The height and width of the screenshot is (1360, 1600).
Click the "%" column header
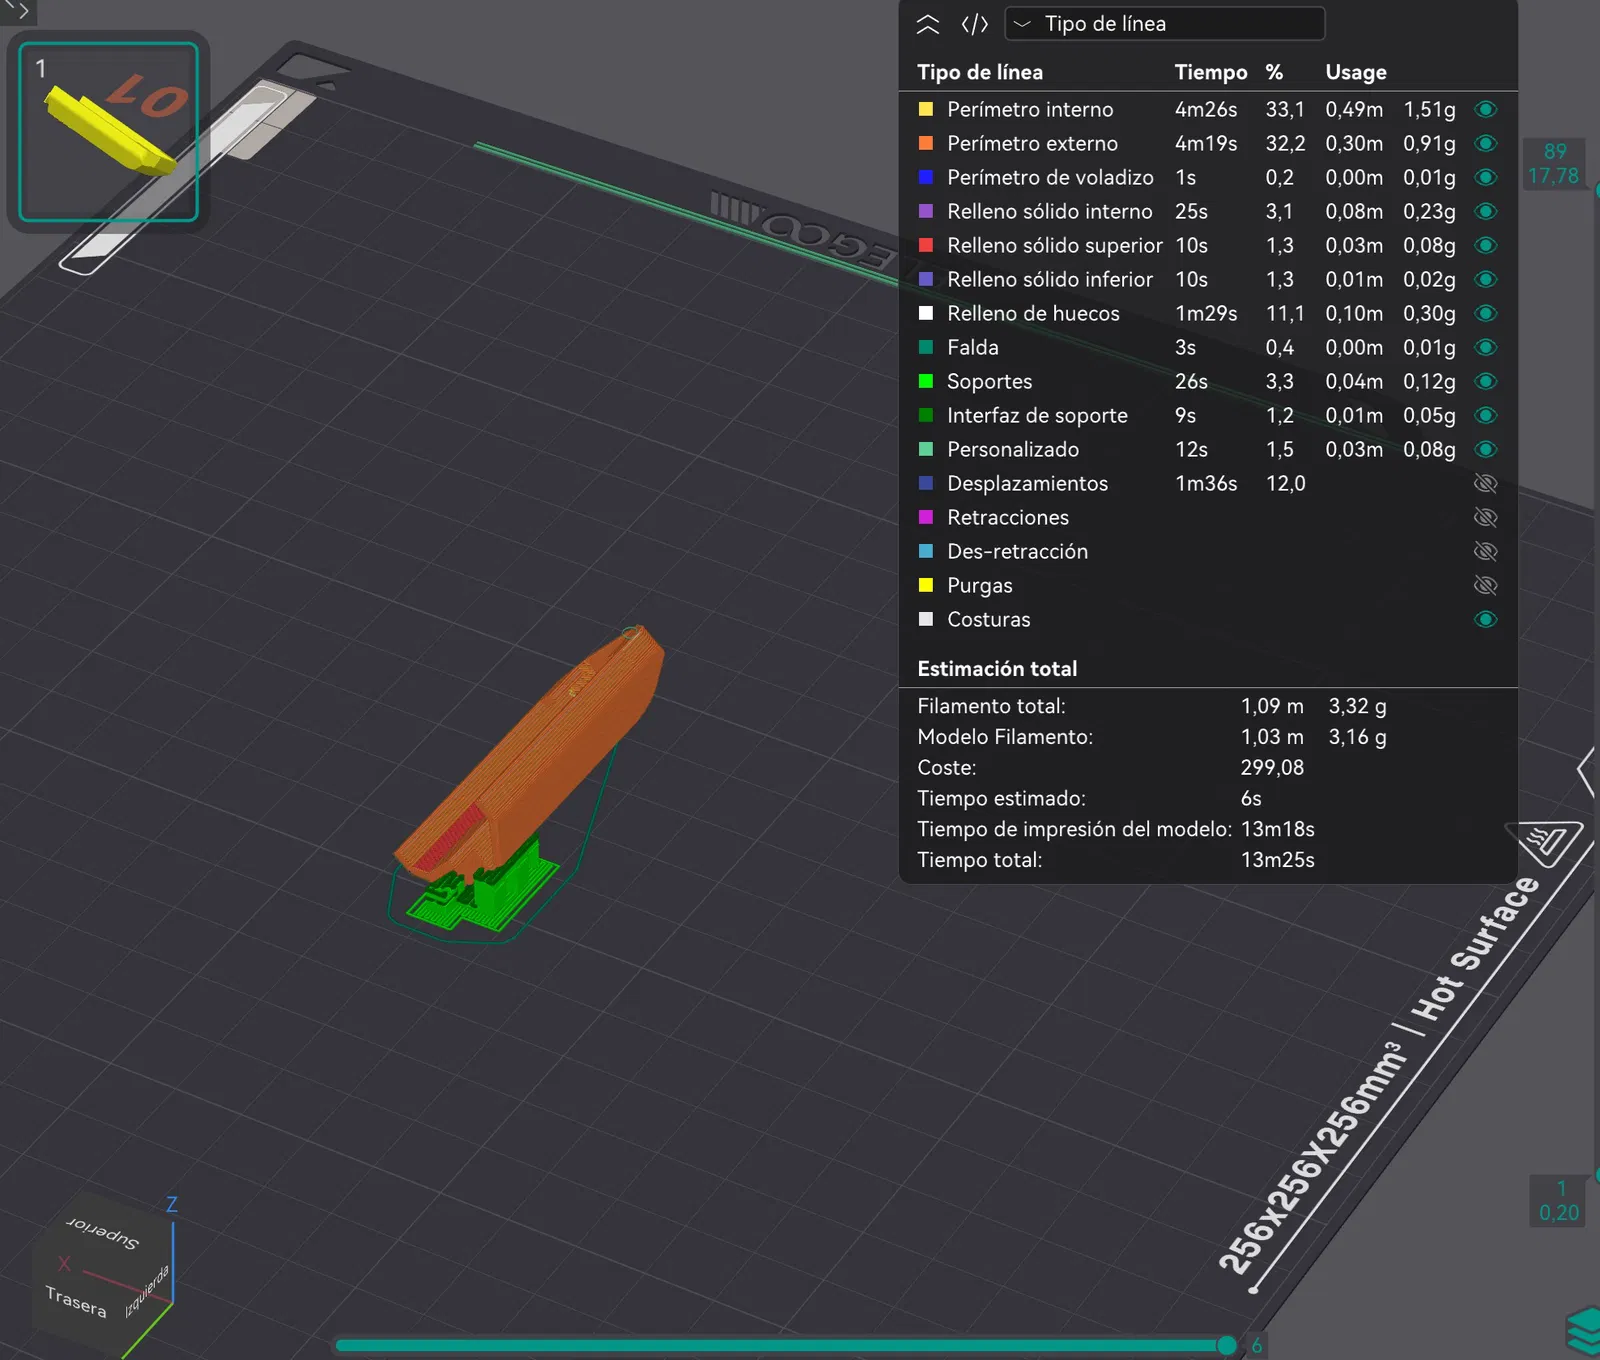[x=1274, y=72]
